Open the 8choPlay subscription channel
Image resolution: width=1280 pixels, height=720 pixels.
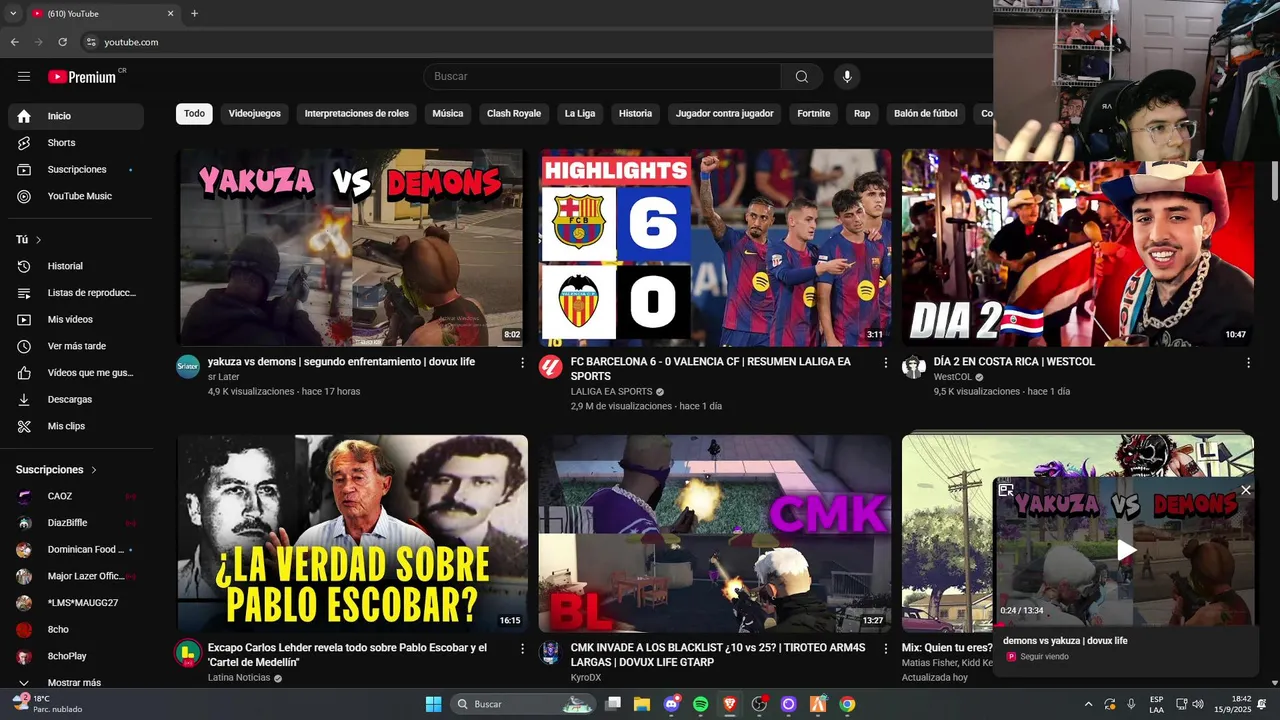[x=76, y=657]
